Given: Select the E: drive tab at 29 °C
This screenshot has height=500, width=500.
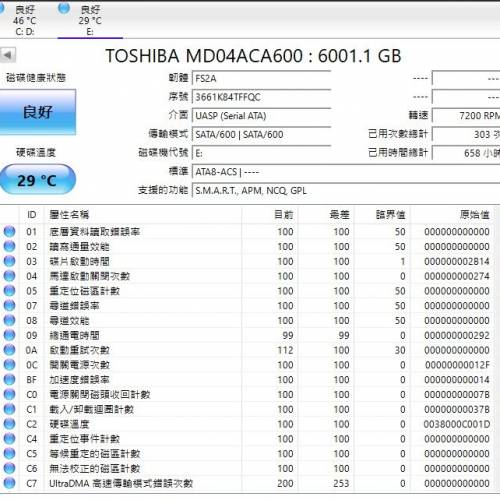Looking at the screenshot, I should [90, 20].
